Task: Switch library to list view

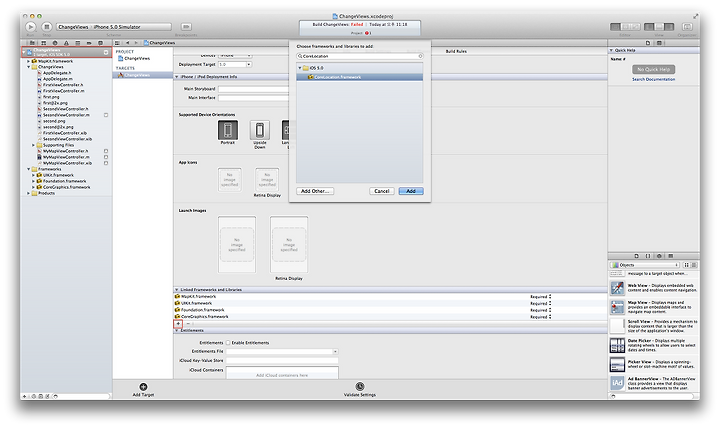Action: 694,265
